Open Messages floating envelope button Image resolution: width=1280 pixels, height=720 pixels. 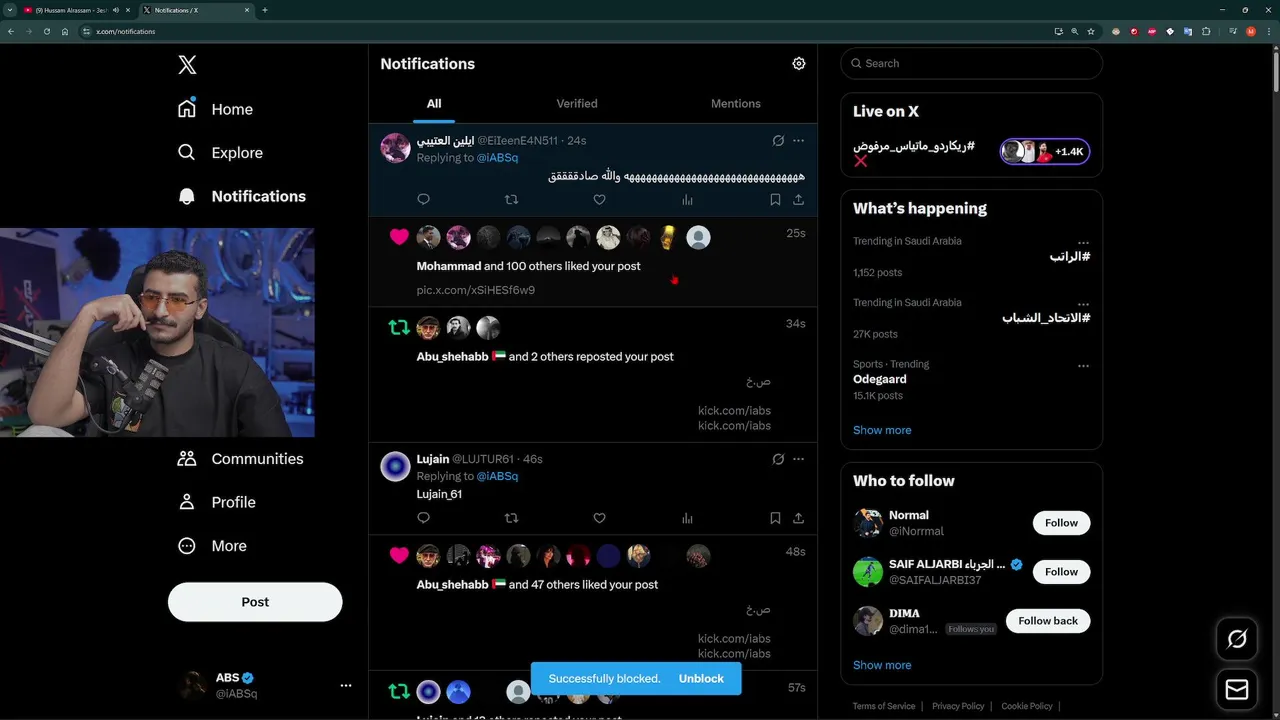click(1237, 690)
